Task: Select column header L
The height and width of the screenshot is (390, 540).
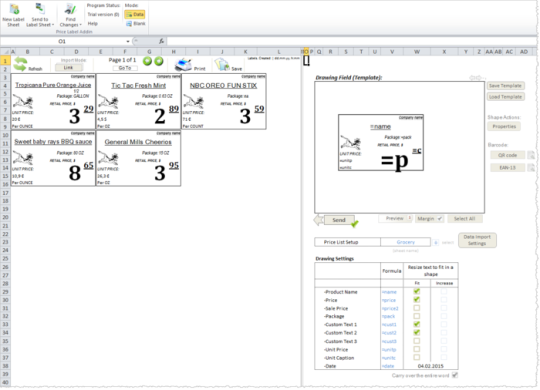Action: click(x=279, y=52)
